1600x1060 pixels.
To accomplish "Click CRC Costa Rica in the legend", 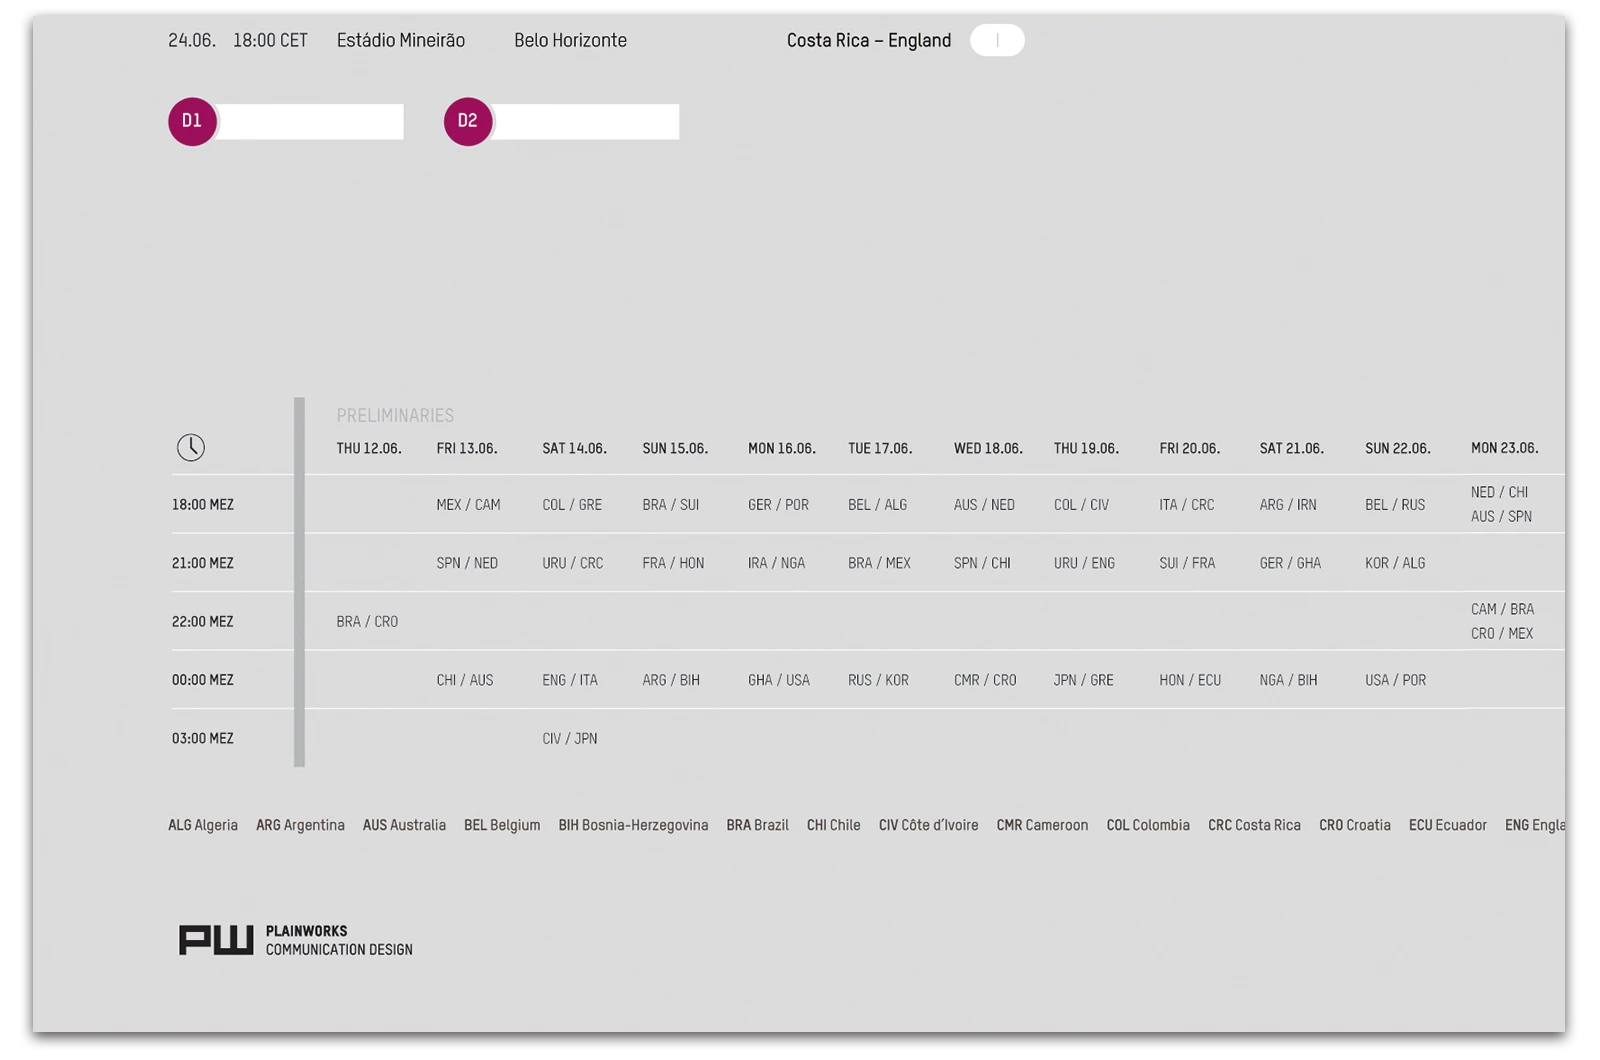I will (1253, 825).
